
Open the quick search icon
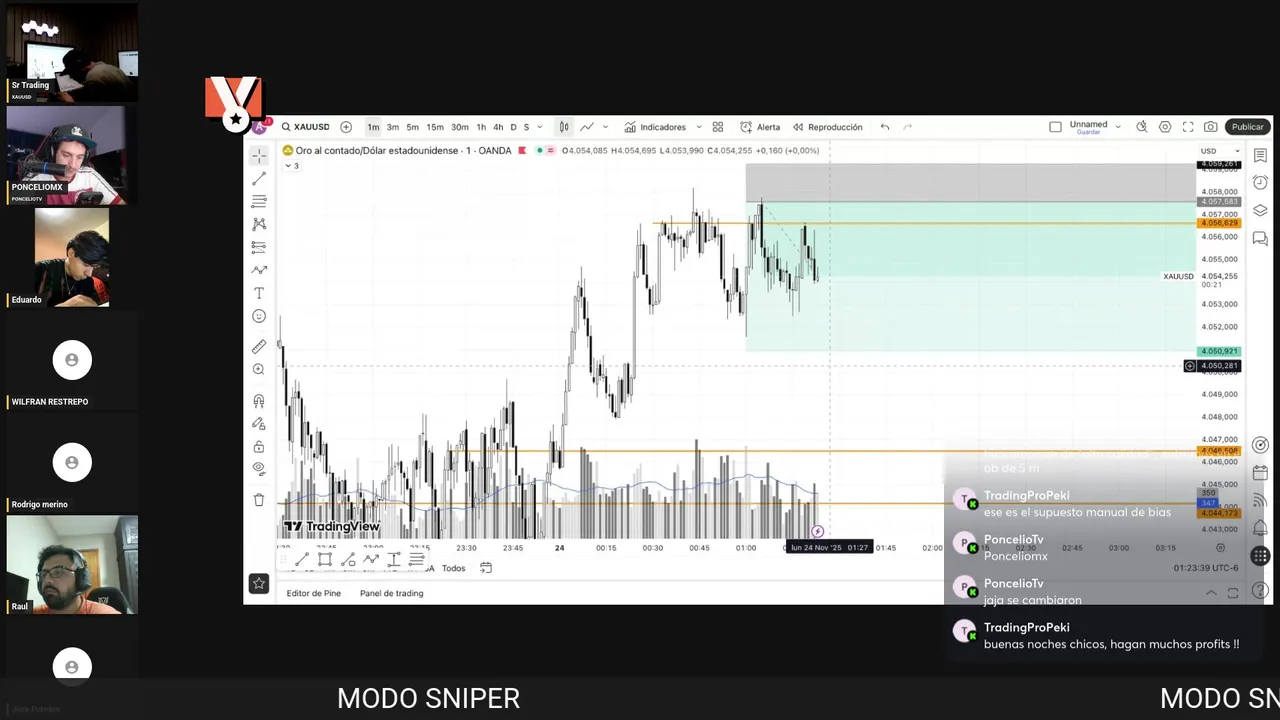(1142, 127)
